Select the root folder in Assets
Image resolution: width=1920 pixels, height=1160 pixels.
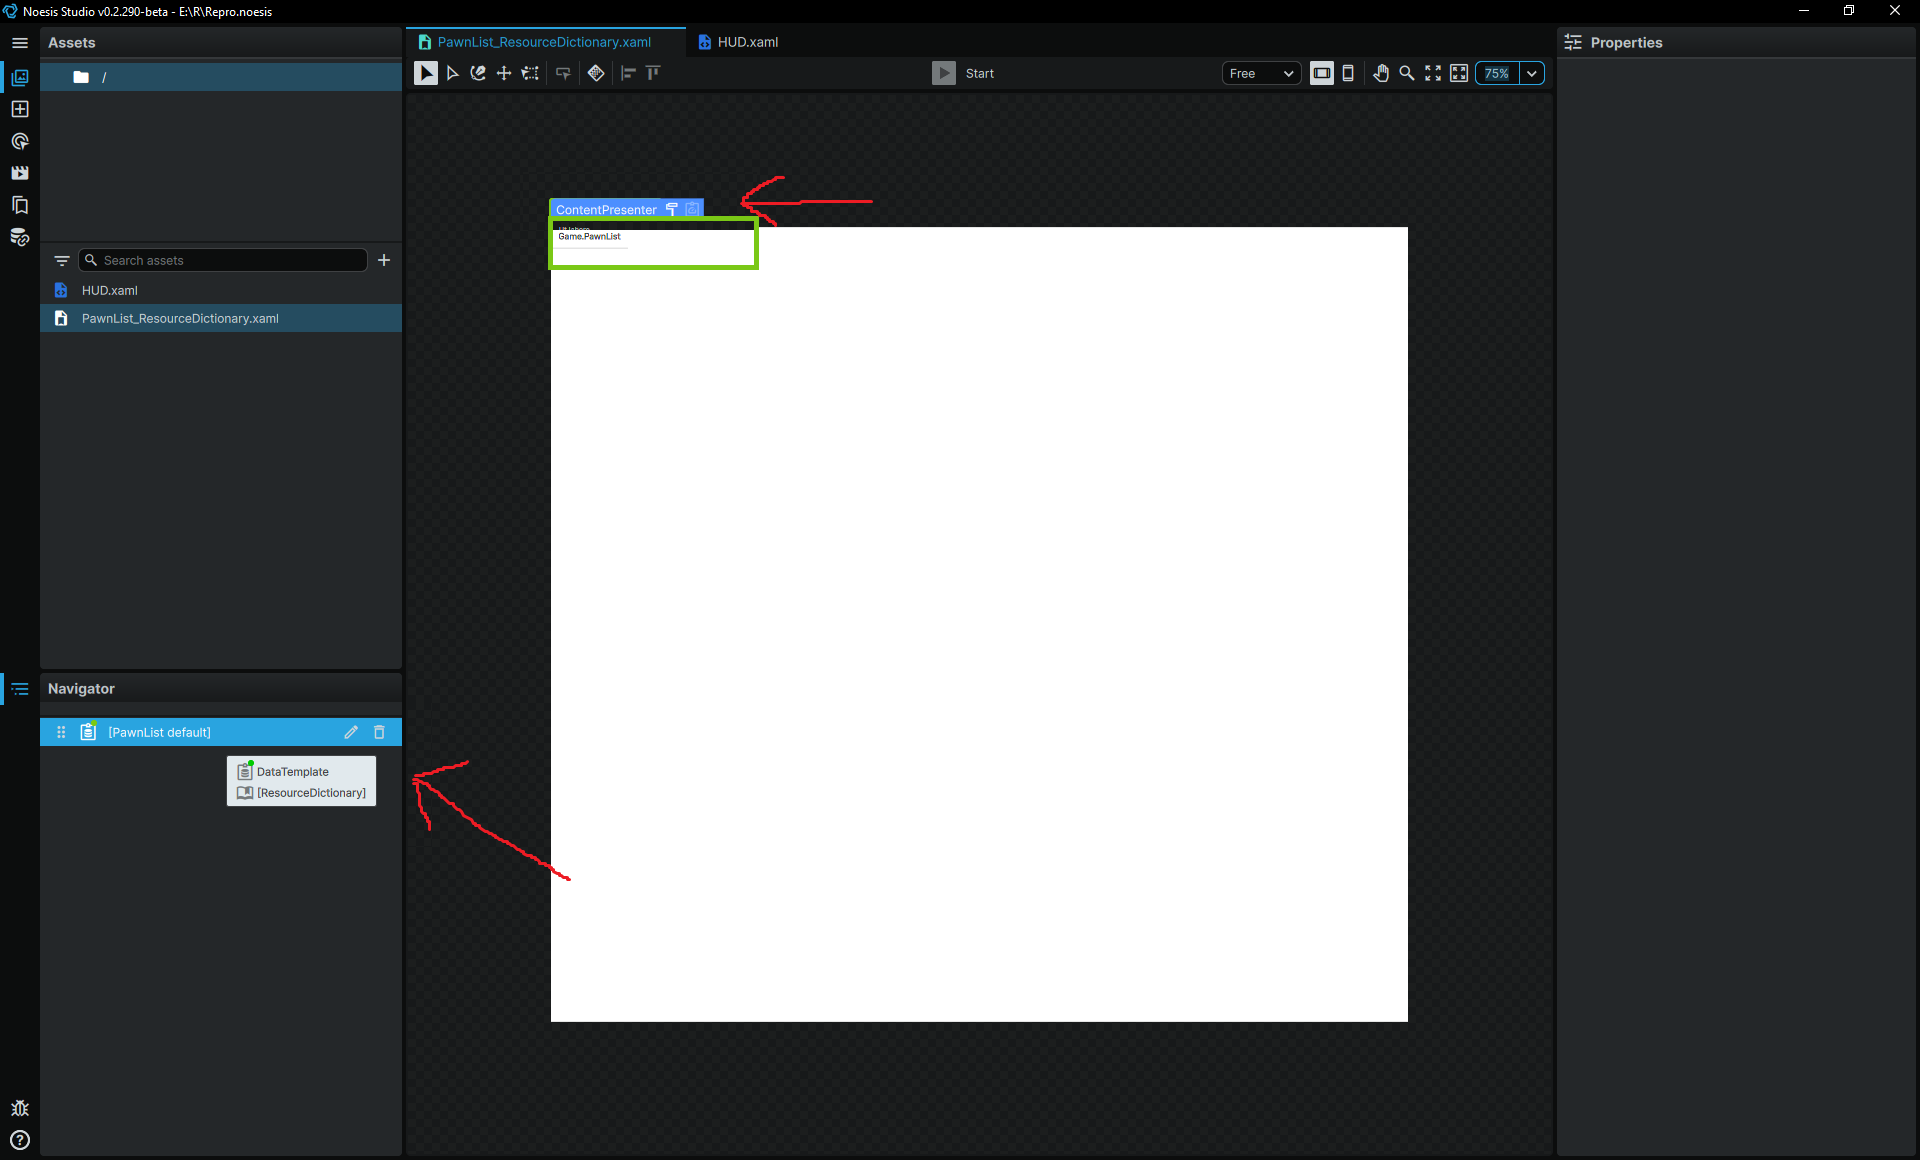[x=221, y=77]
